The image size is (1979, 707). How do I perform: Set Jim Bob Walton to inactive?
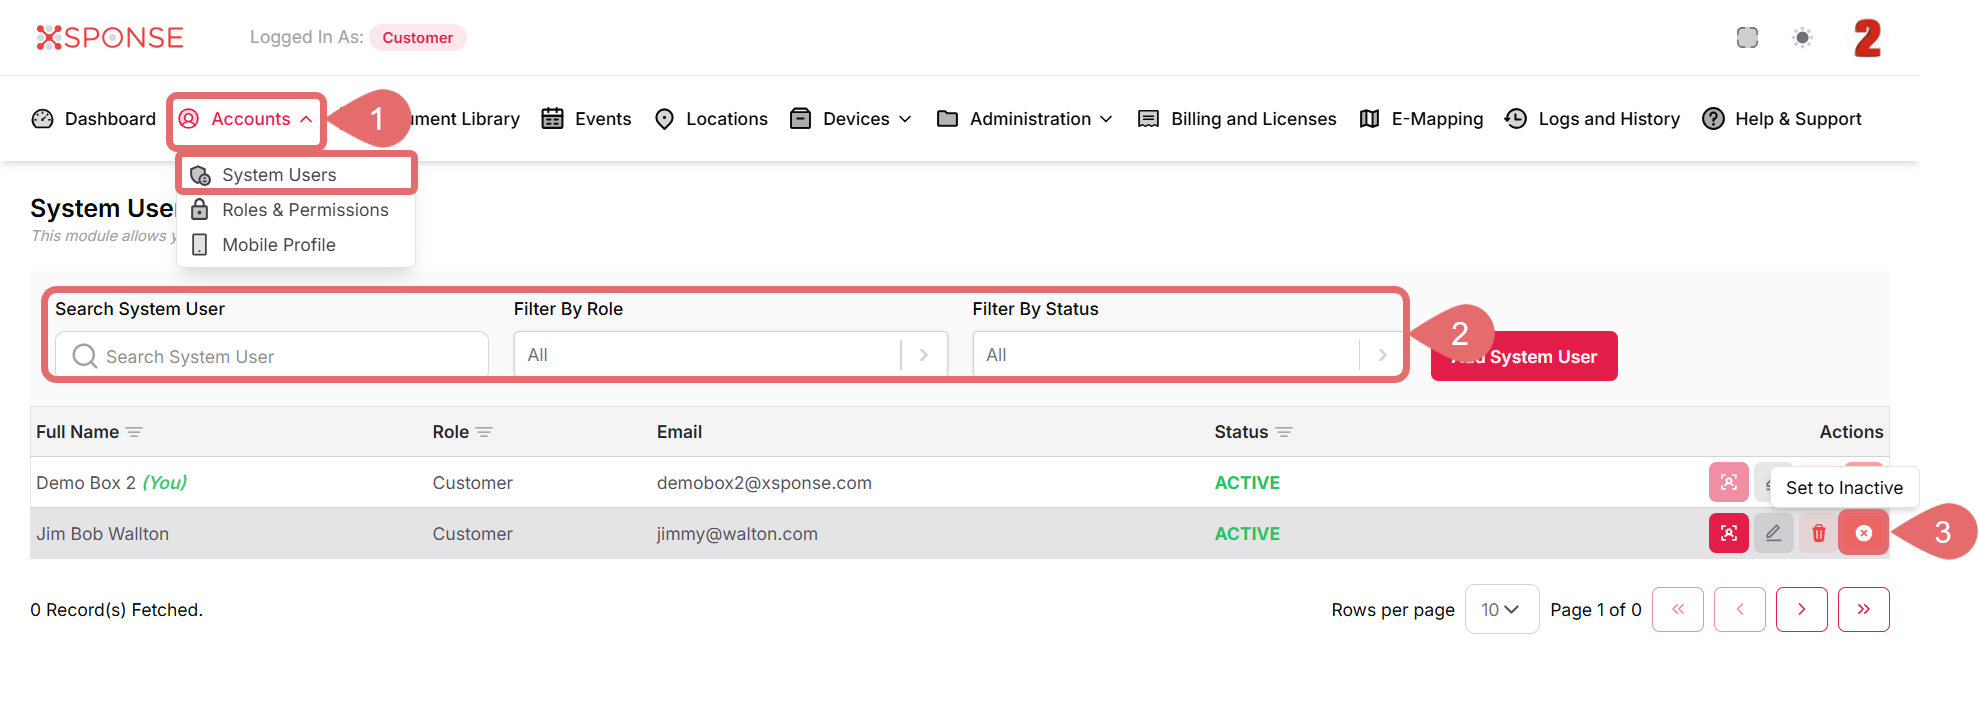[x=1863, y=533]
